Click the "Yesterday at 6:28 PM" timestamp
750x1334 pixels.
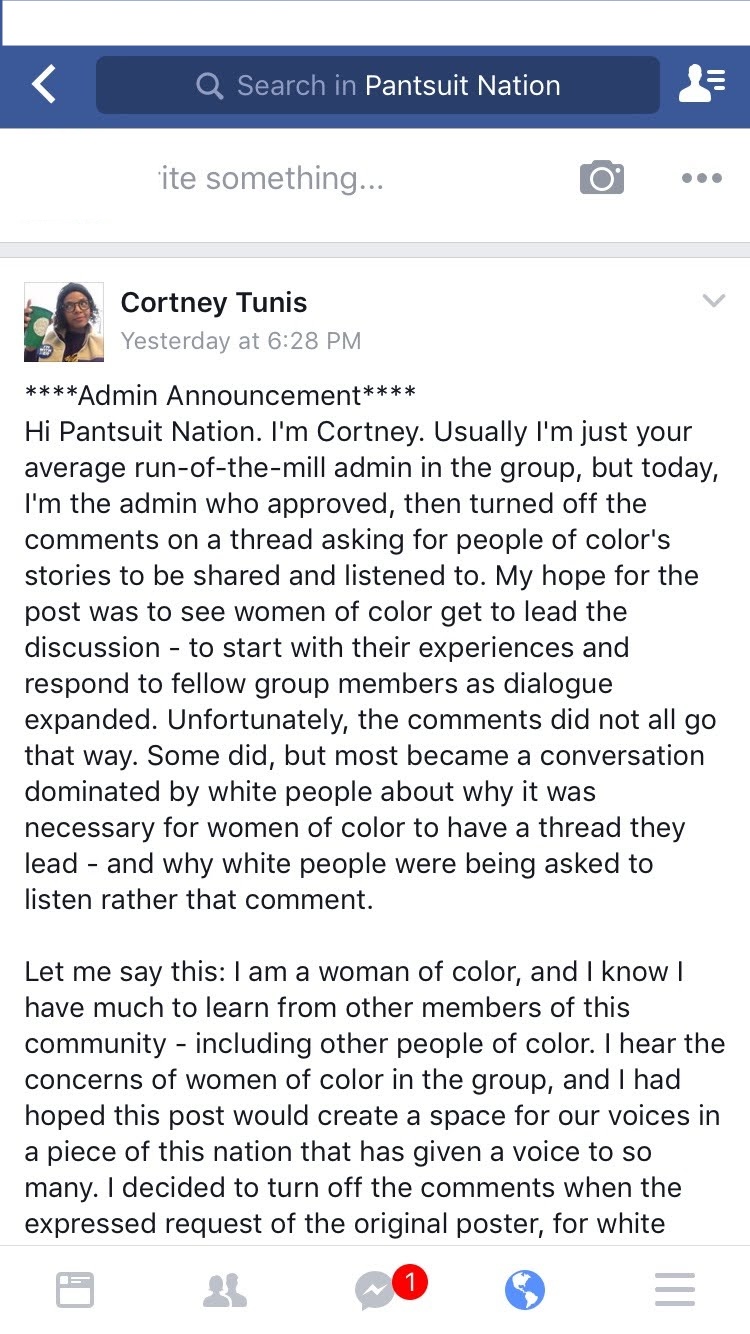(x=241, y=341)
